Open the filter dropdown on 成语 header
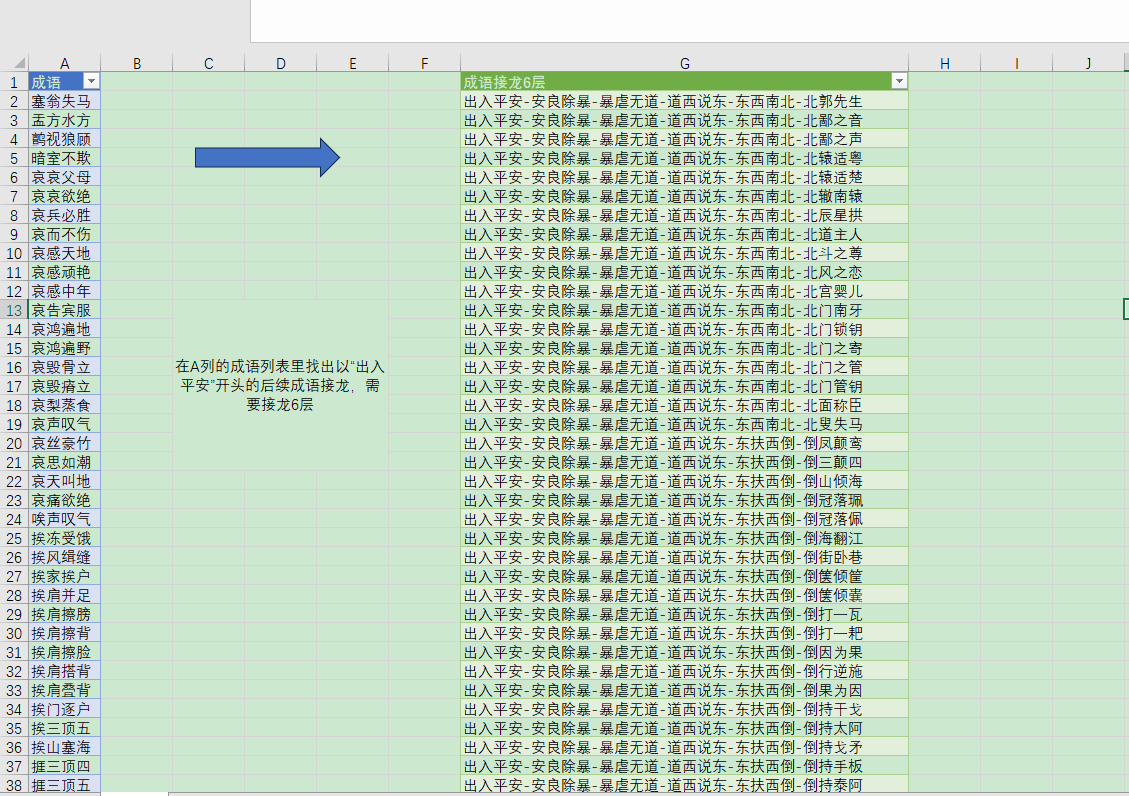This screenshot has width=1129, height=796. click(x=91, y=81)
